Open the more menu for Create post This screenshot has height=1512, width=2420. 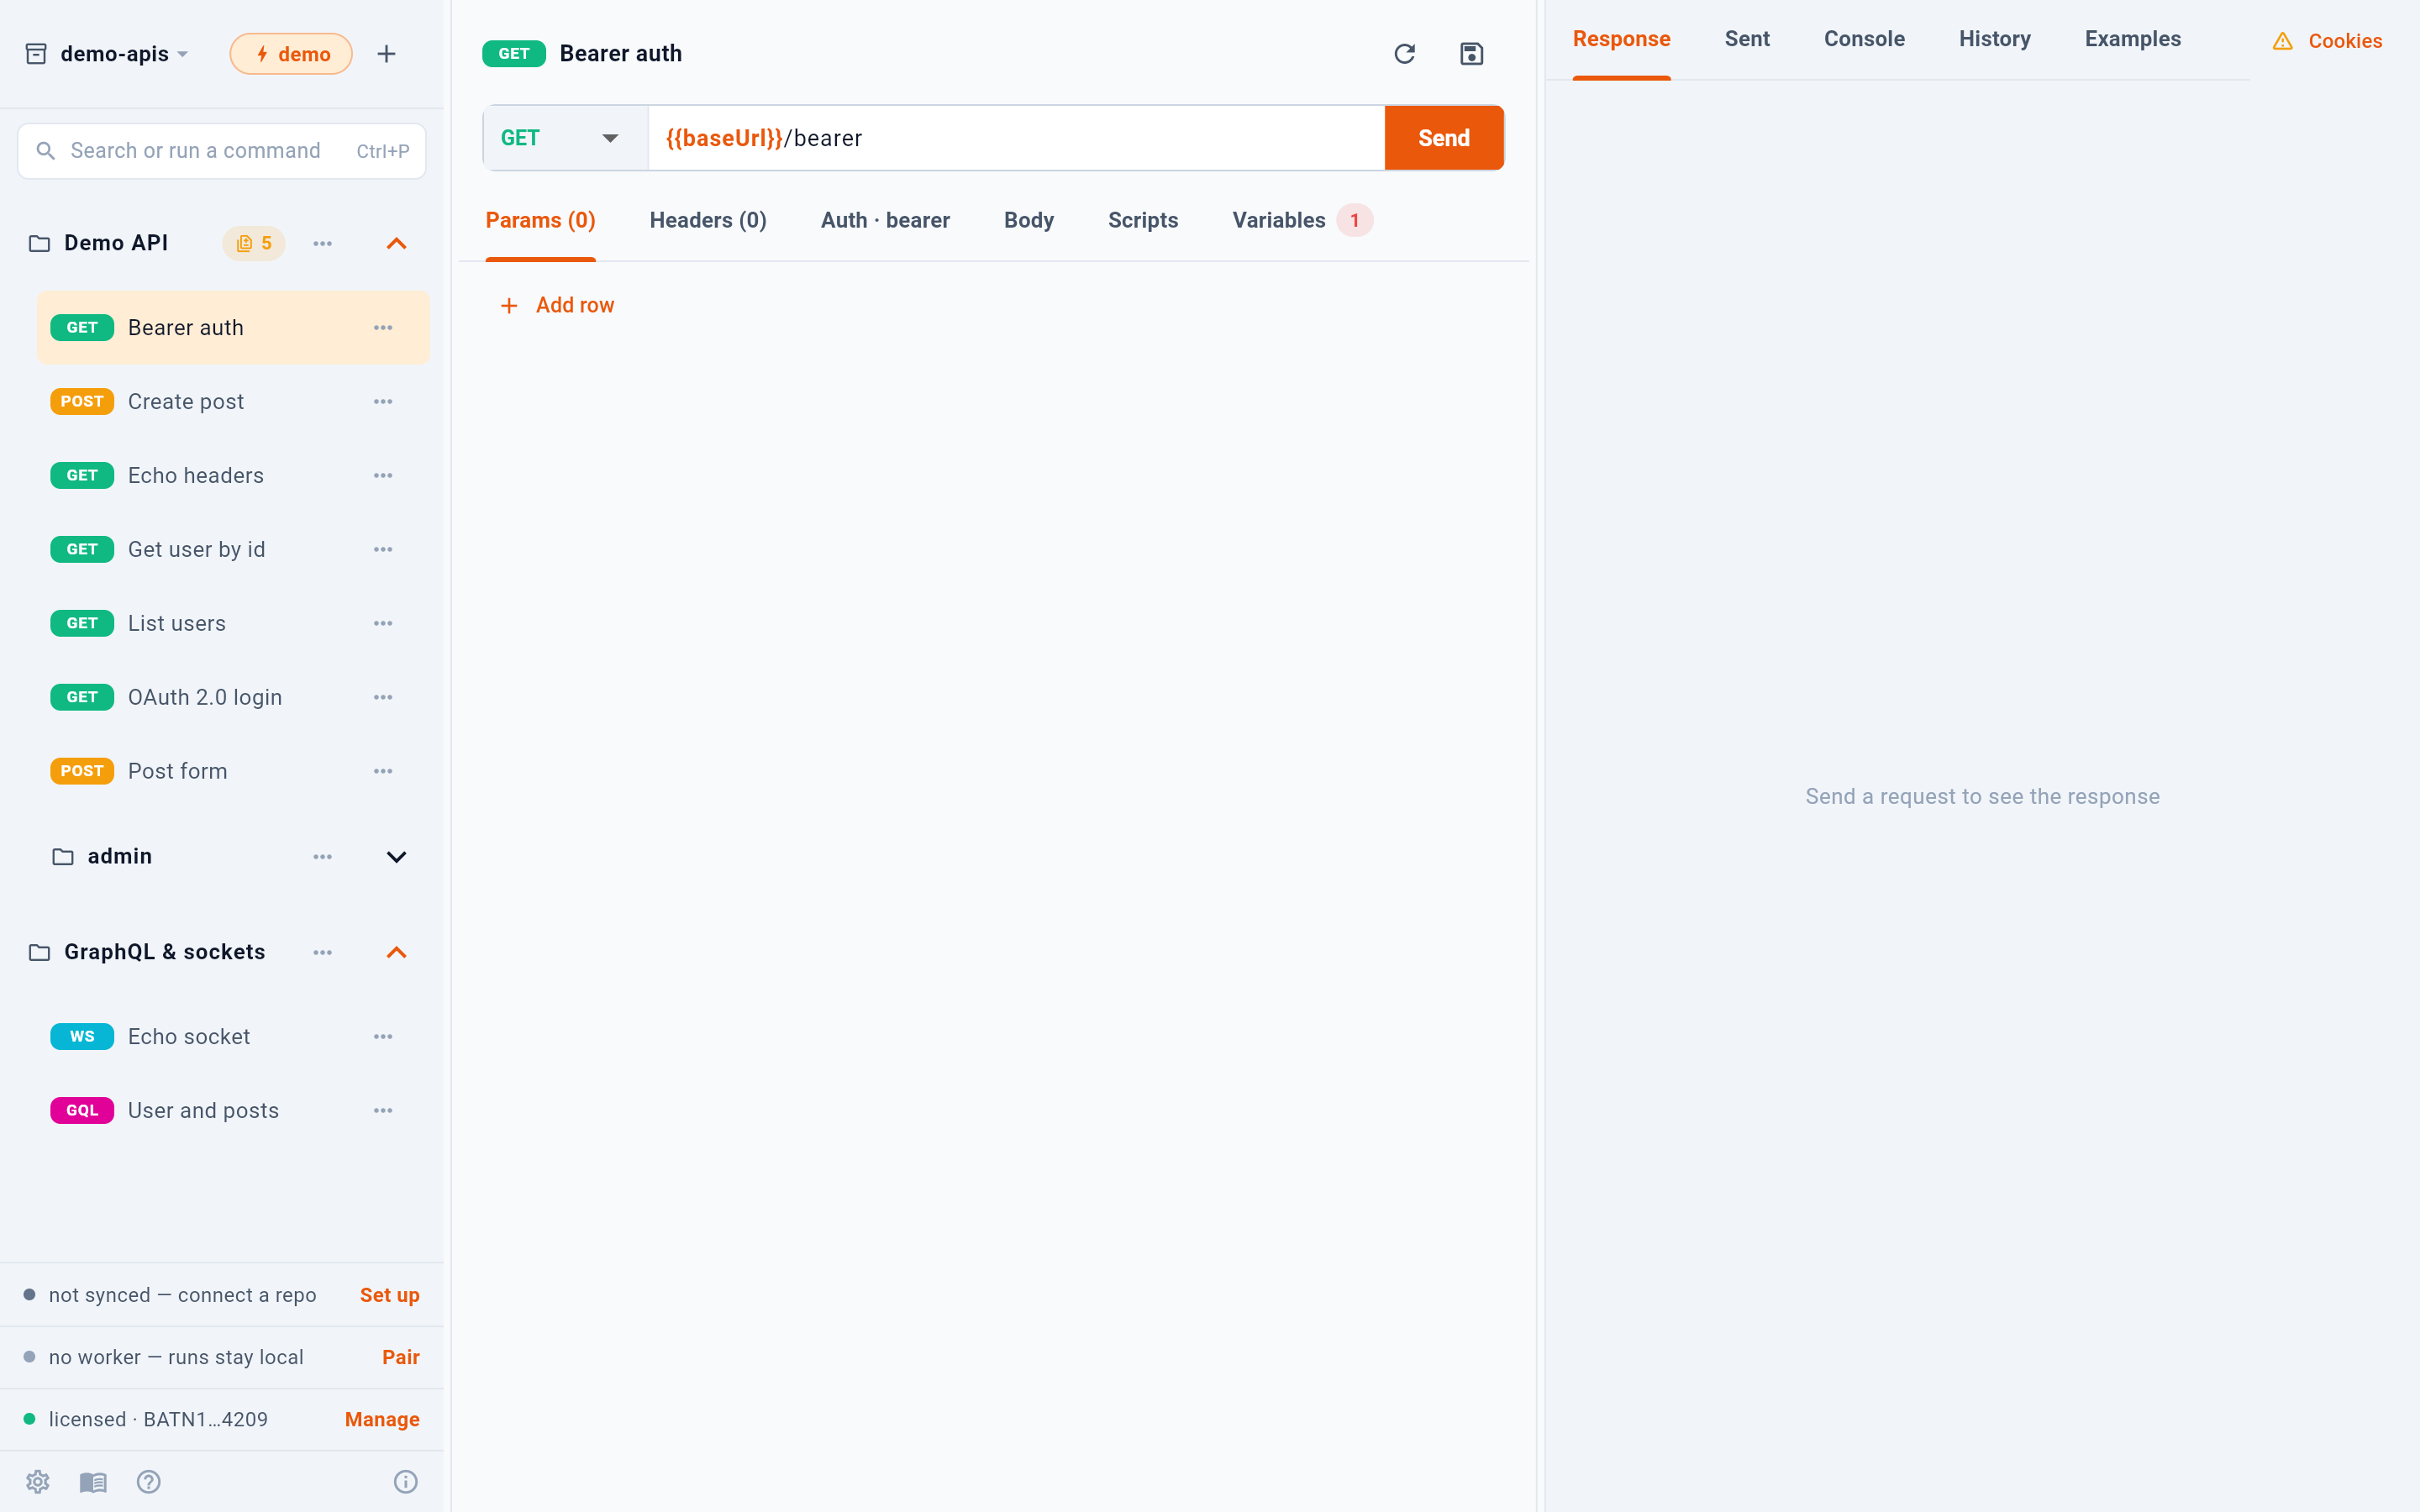tap(383, 402)
